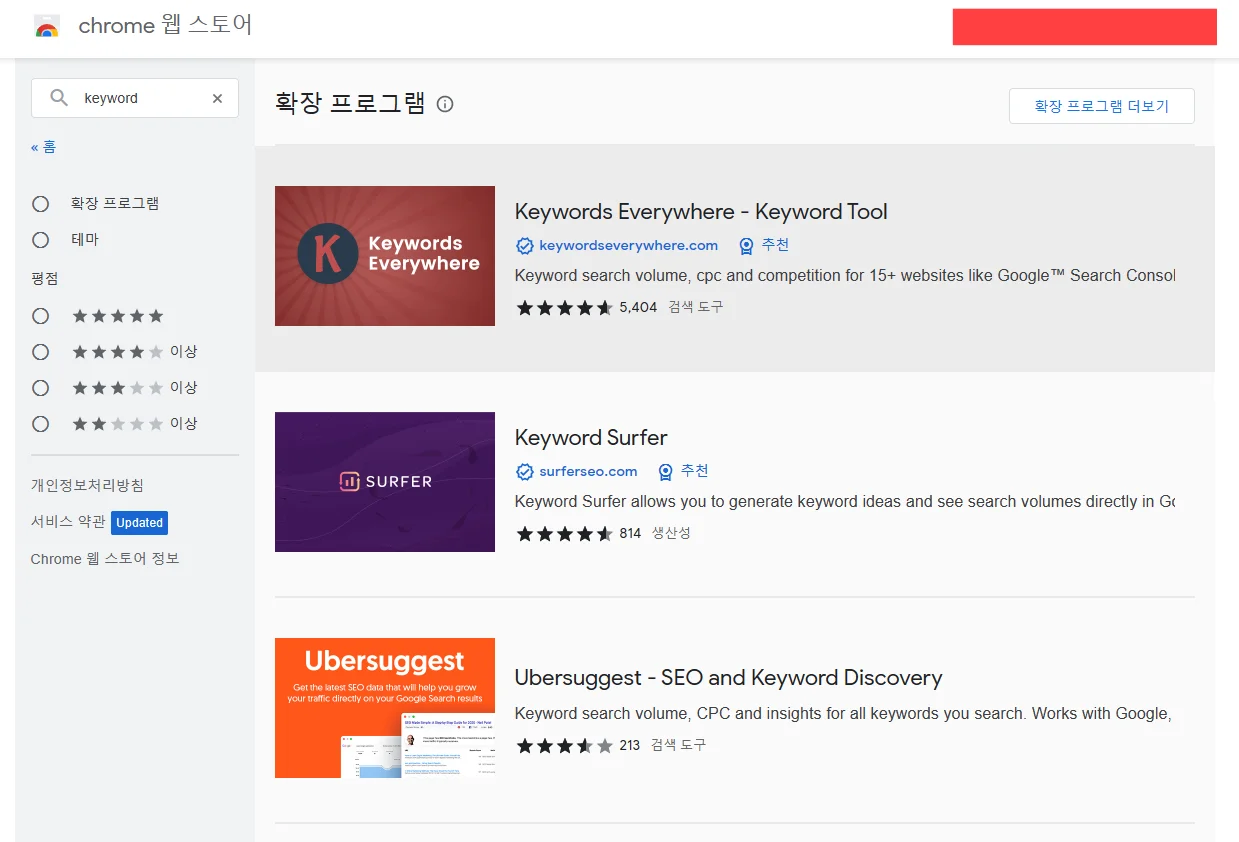
Task: Click verified badge beside surferseo.com
Action: pyautogui.click(x=524, y=471)
